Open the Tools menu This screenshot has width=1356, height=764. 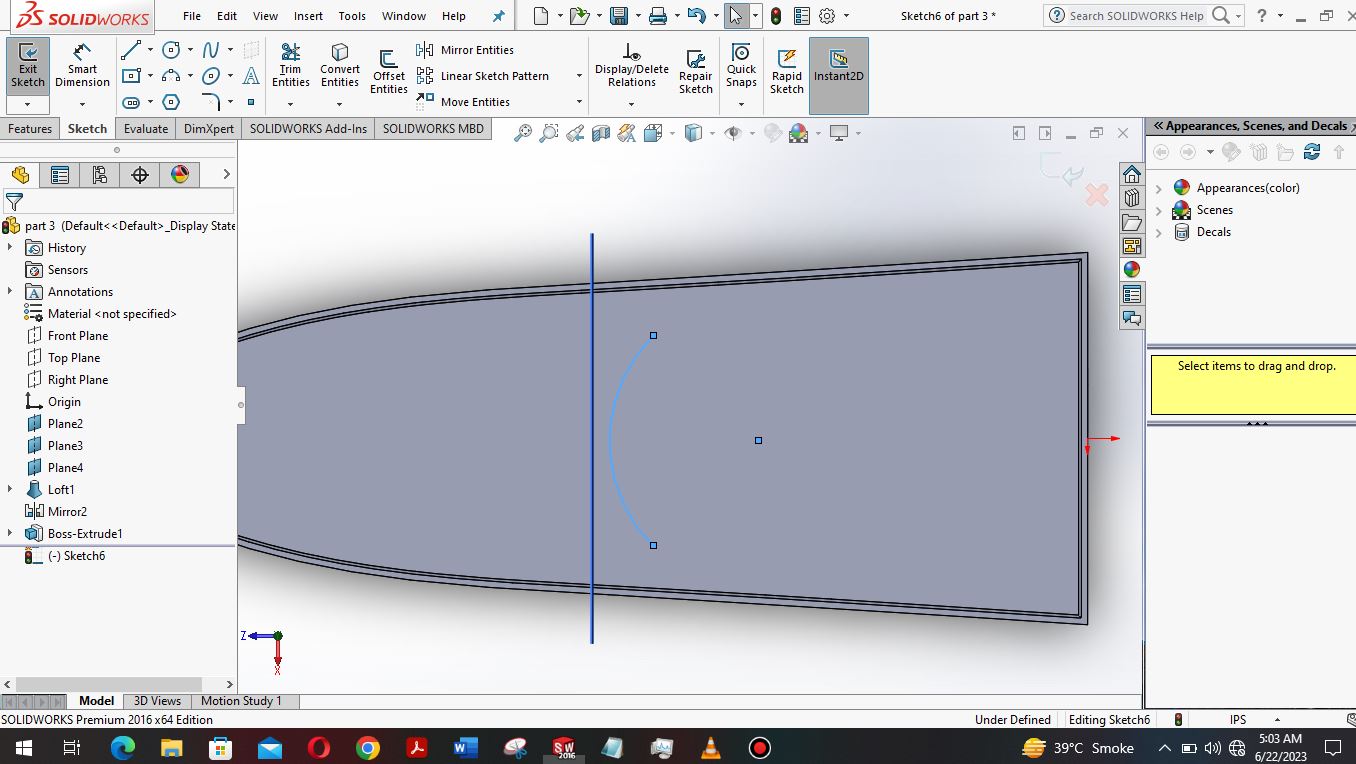[352, 16]
